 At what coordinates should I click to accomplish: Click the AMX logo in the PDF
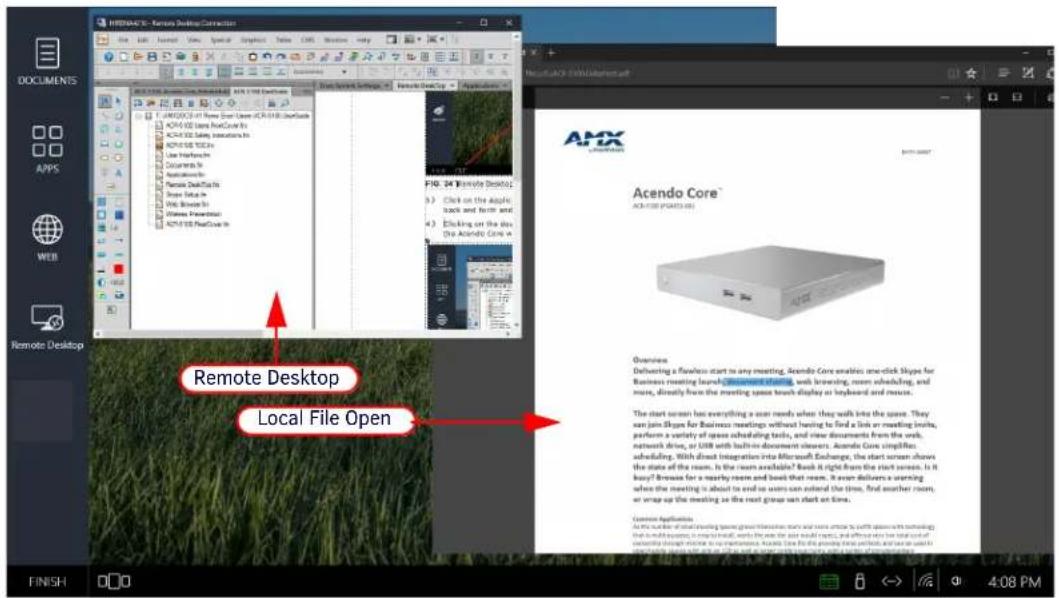[x=594, y=141]
